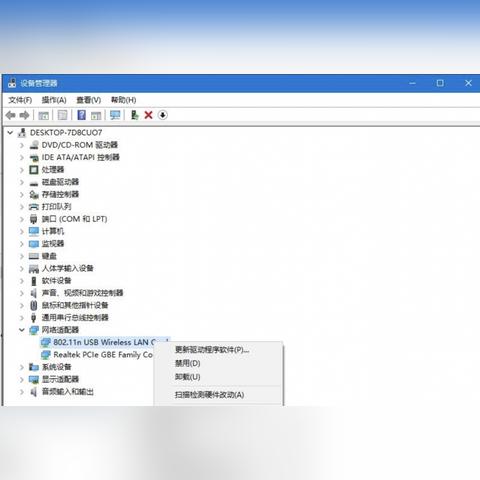Screen dimensions: 480x480
Task: Click the 打印队列 printer icon
Action: click(x=34, y=207)
